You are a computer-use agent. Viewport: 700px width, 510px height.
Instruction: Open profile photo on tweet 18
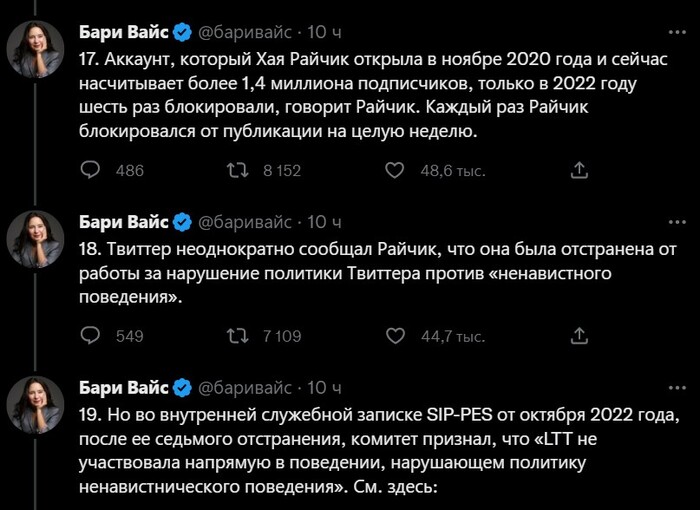(36, 238)
